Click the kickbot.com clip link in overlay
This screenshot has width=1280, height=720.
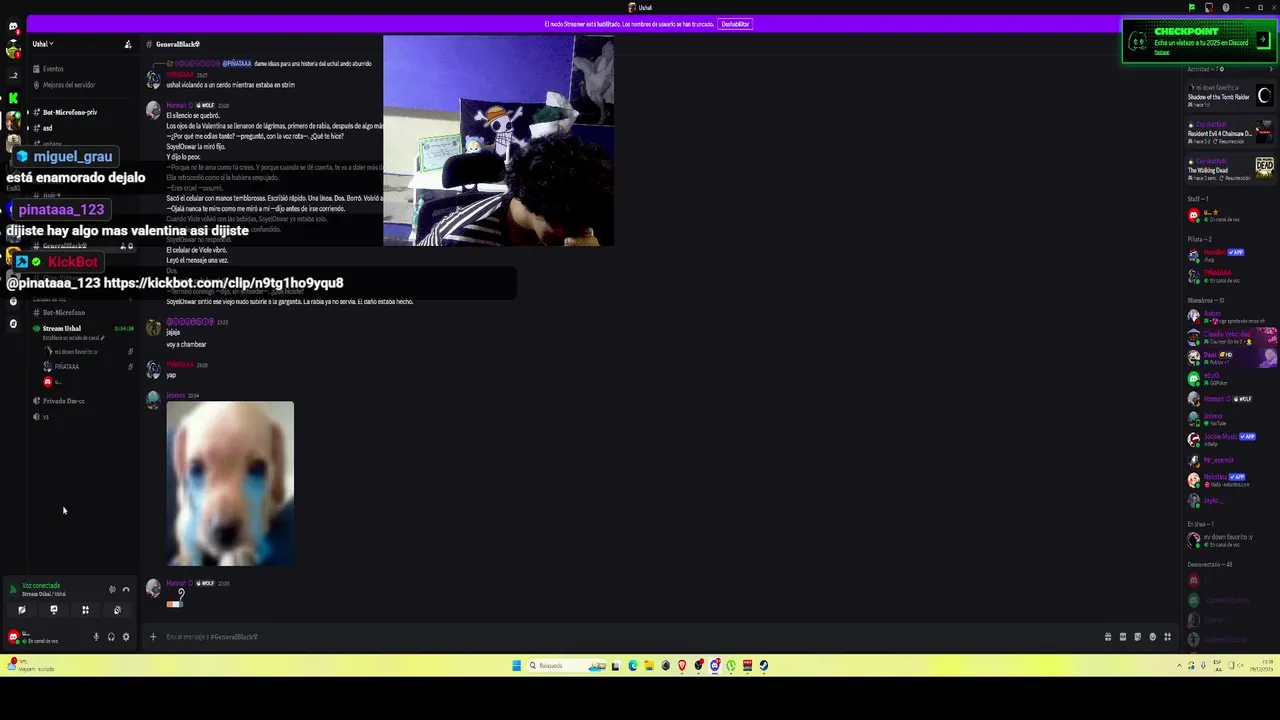[x=223, y=283]
